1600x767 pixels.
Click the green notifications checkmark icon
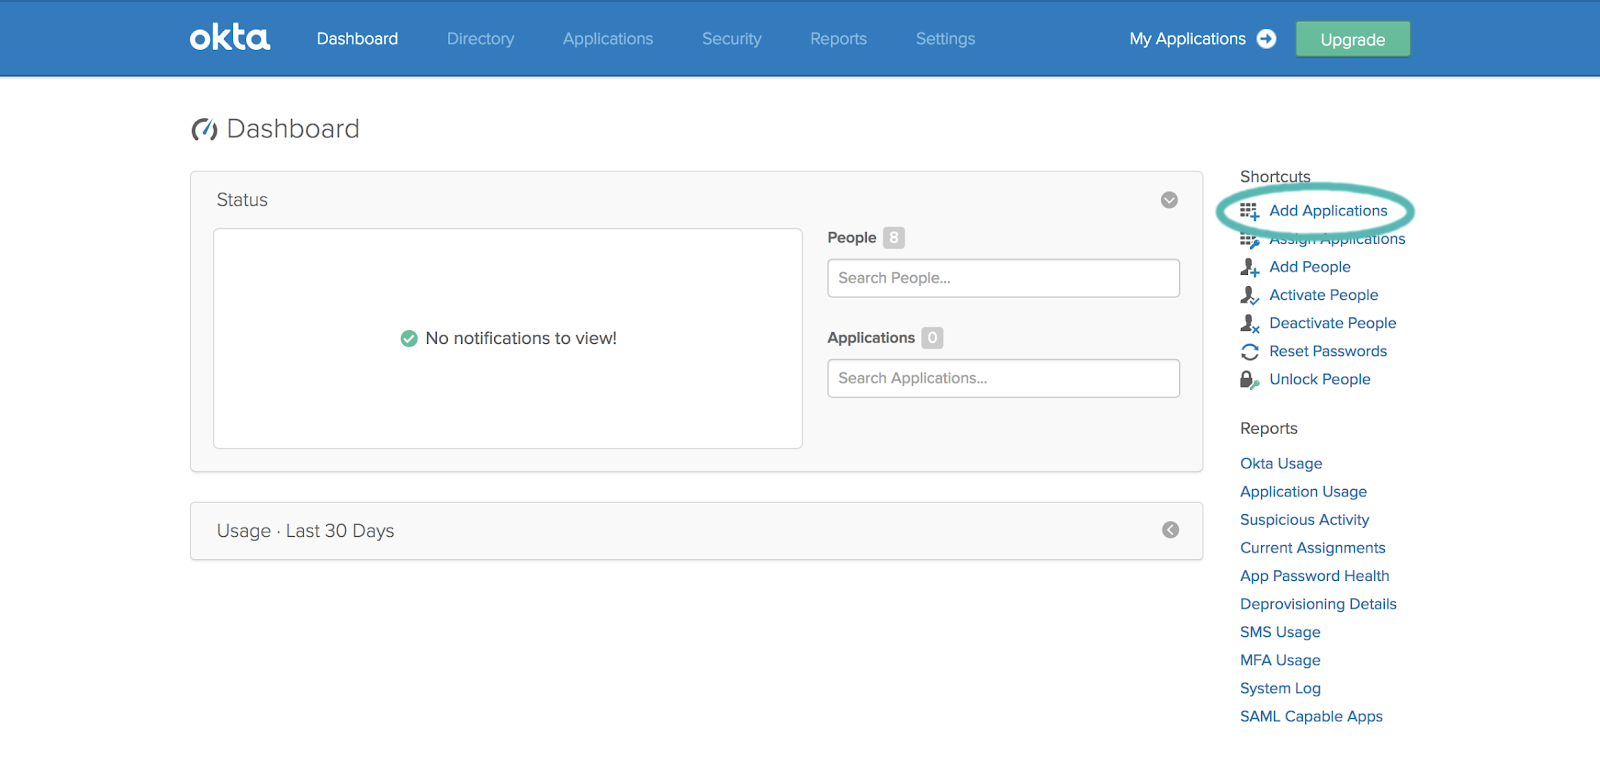tap(408, 338)
